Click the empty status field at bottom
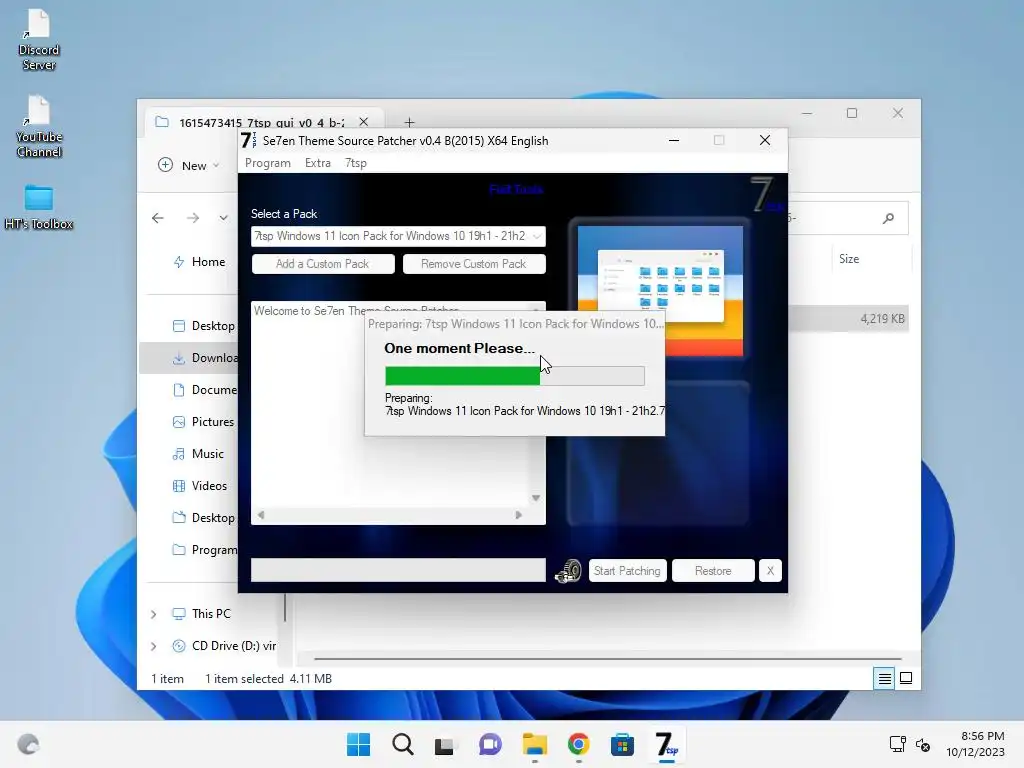 coord(398,570)
